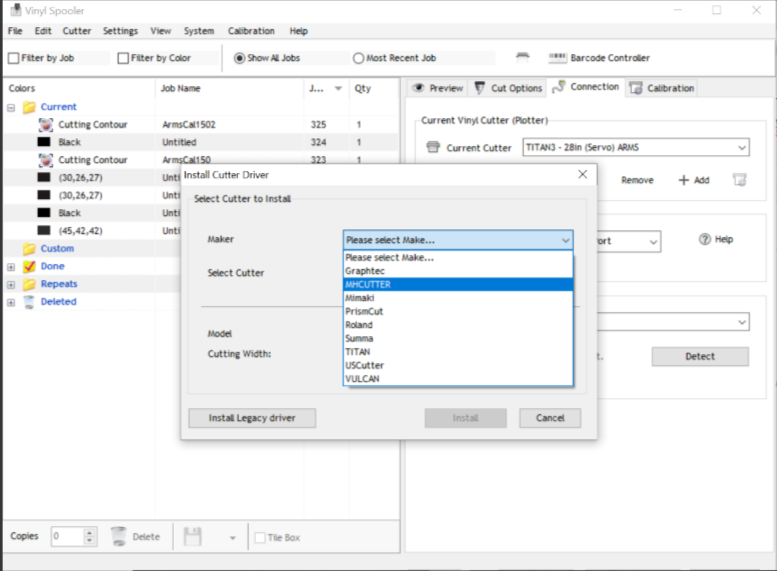This screenshot has width=777, height=571.
Task: Select Show All Jobs radio button
Action: (x=239, y=58)
